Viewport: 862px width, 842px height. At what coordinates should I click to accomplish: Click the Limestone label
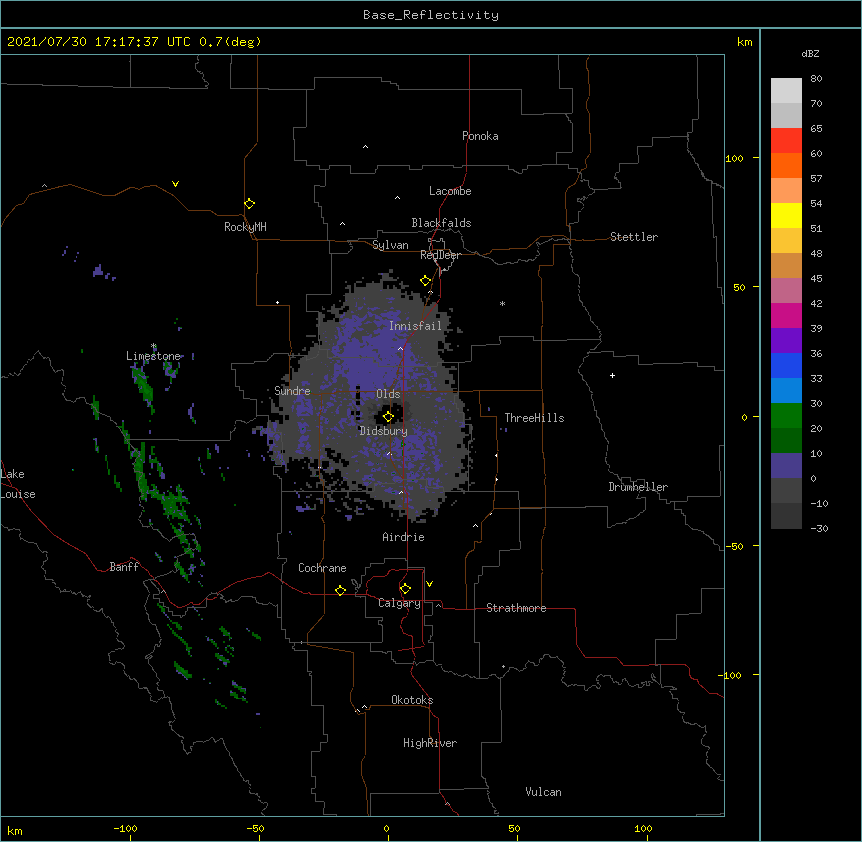pos(153,356)
